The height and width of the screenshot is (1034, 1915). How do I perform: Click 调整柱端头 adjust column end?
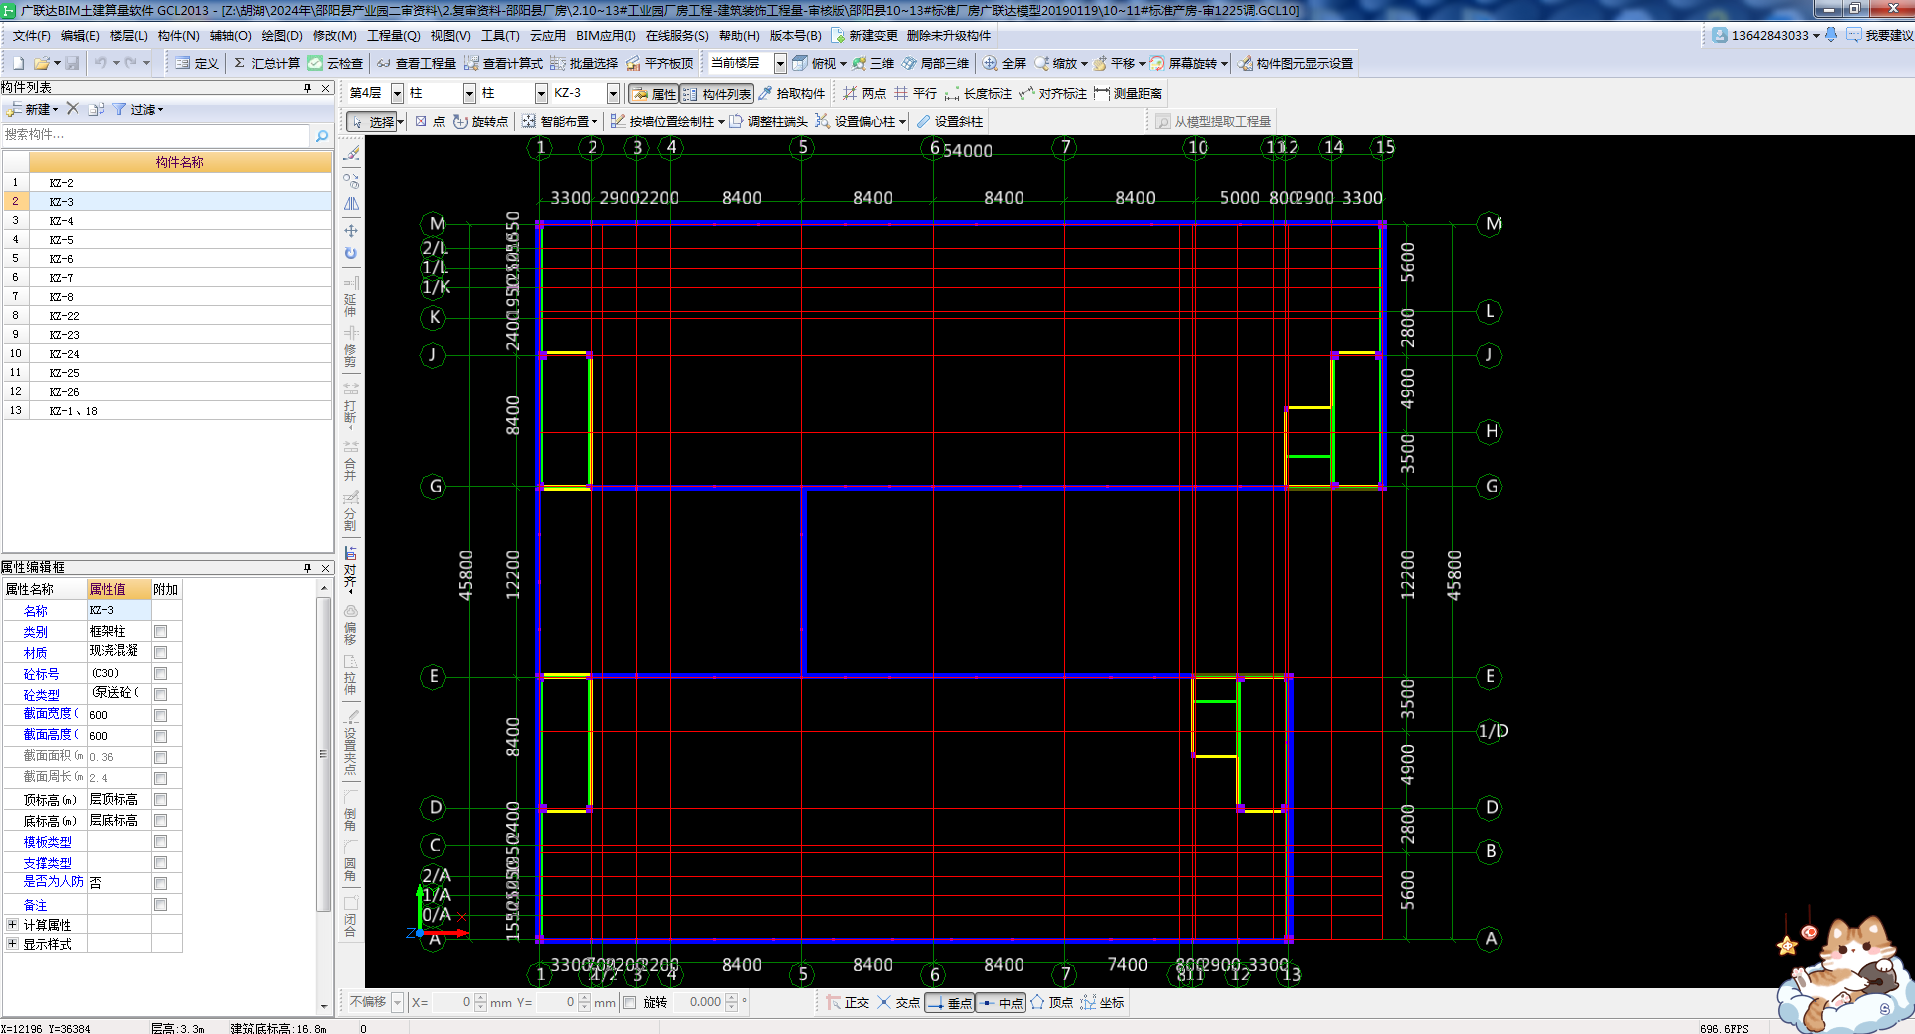click(768, 121)
